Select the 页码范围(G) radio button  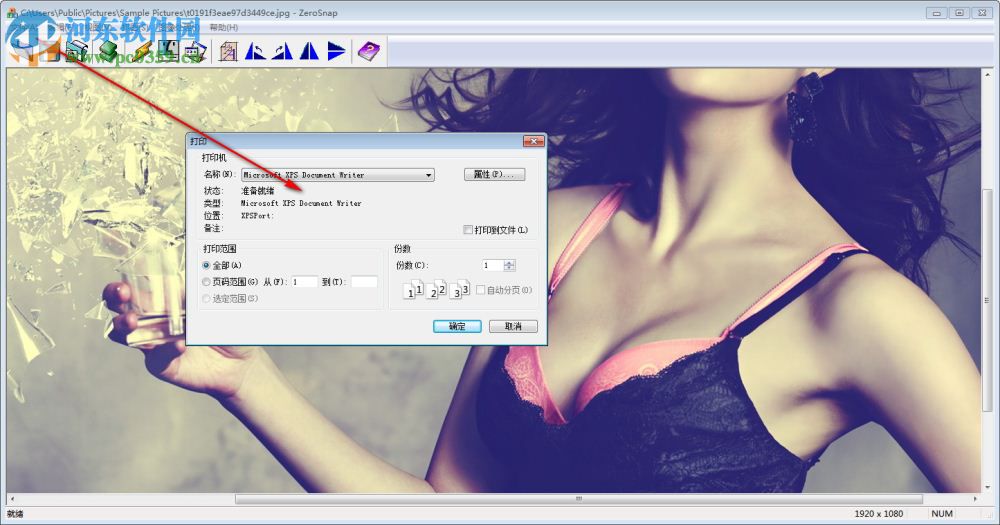point(206,282)
